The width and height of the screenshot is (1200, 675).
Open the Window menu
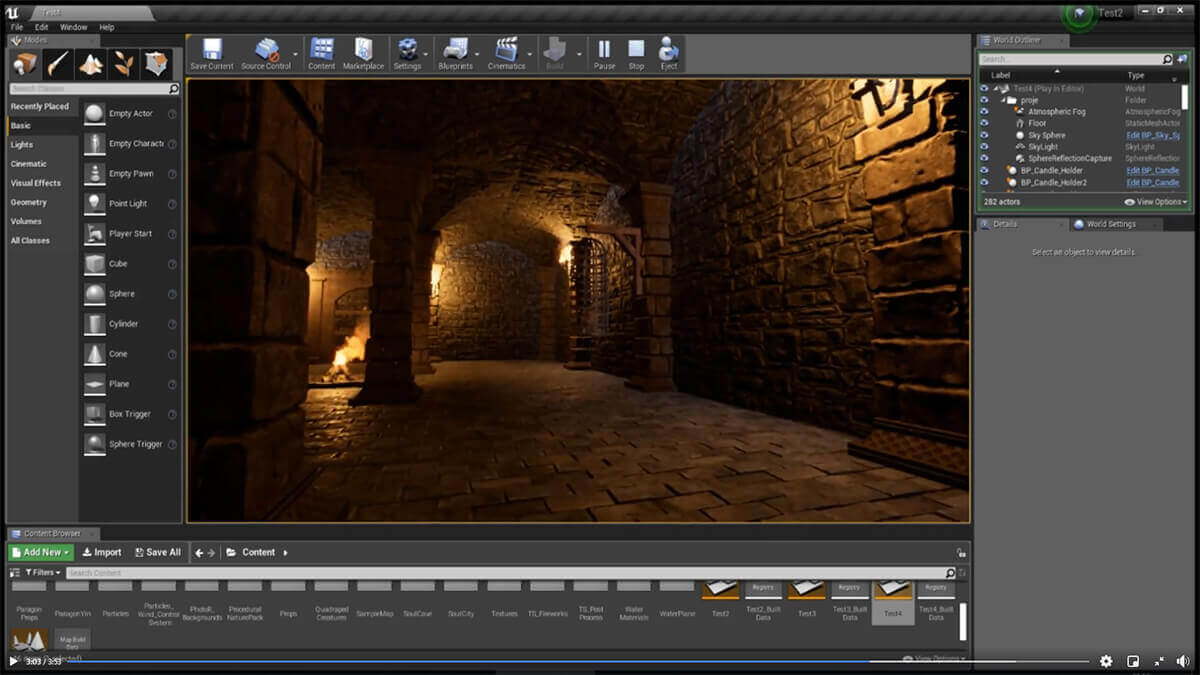(73, 27)
